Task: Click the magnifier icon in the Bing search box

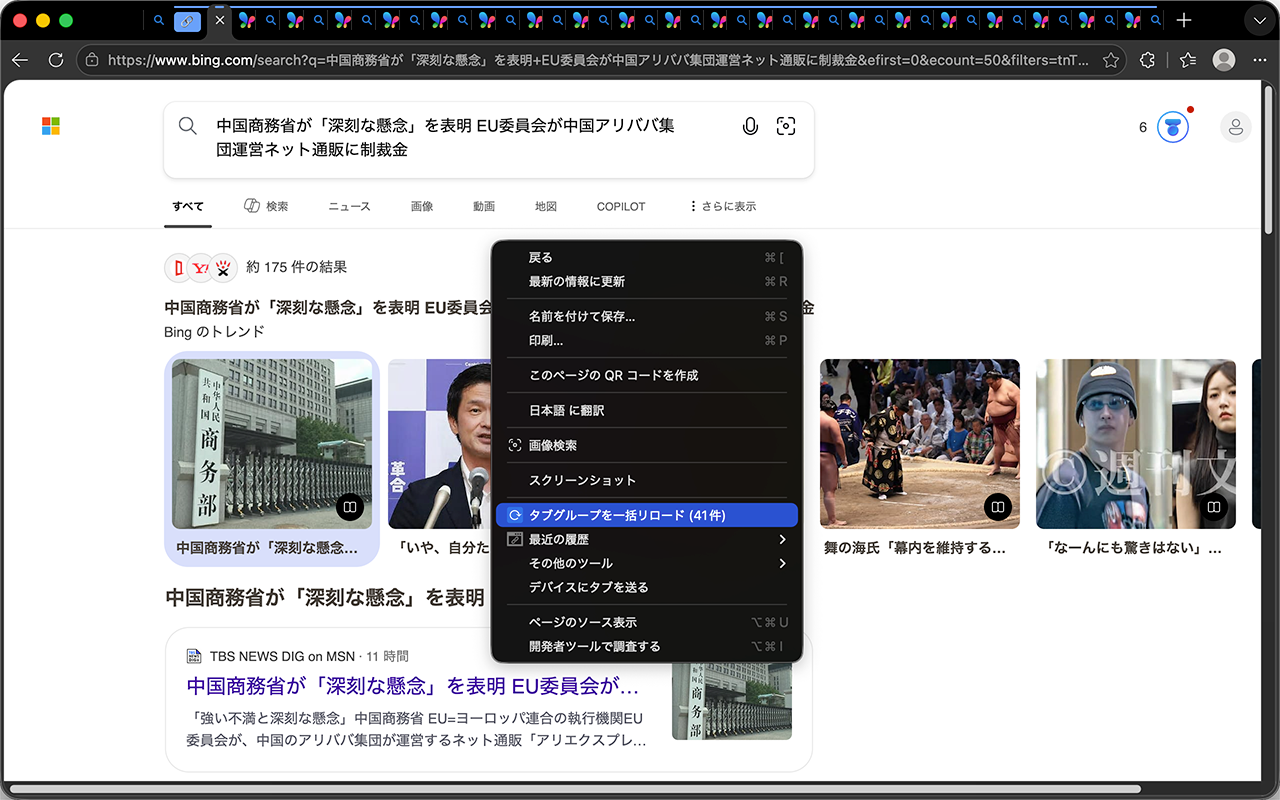Action: click(x=188, y=126)
